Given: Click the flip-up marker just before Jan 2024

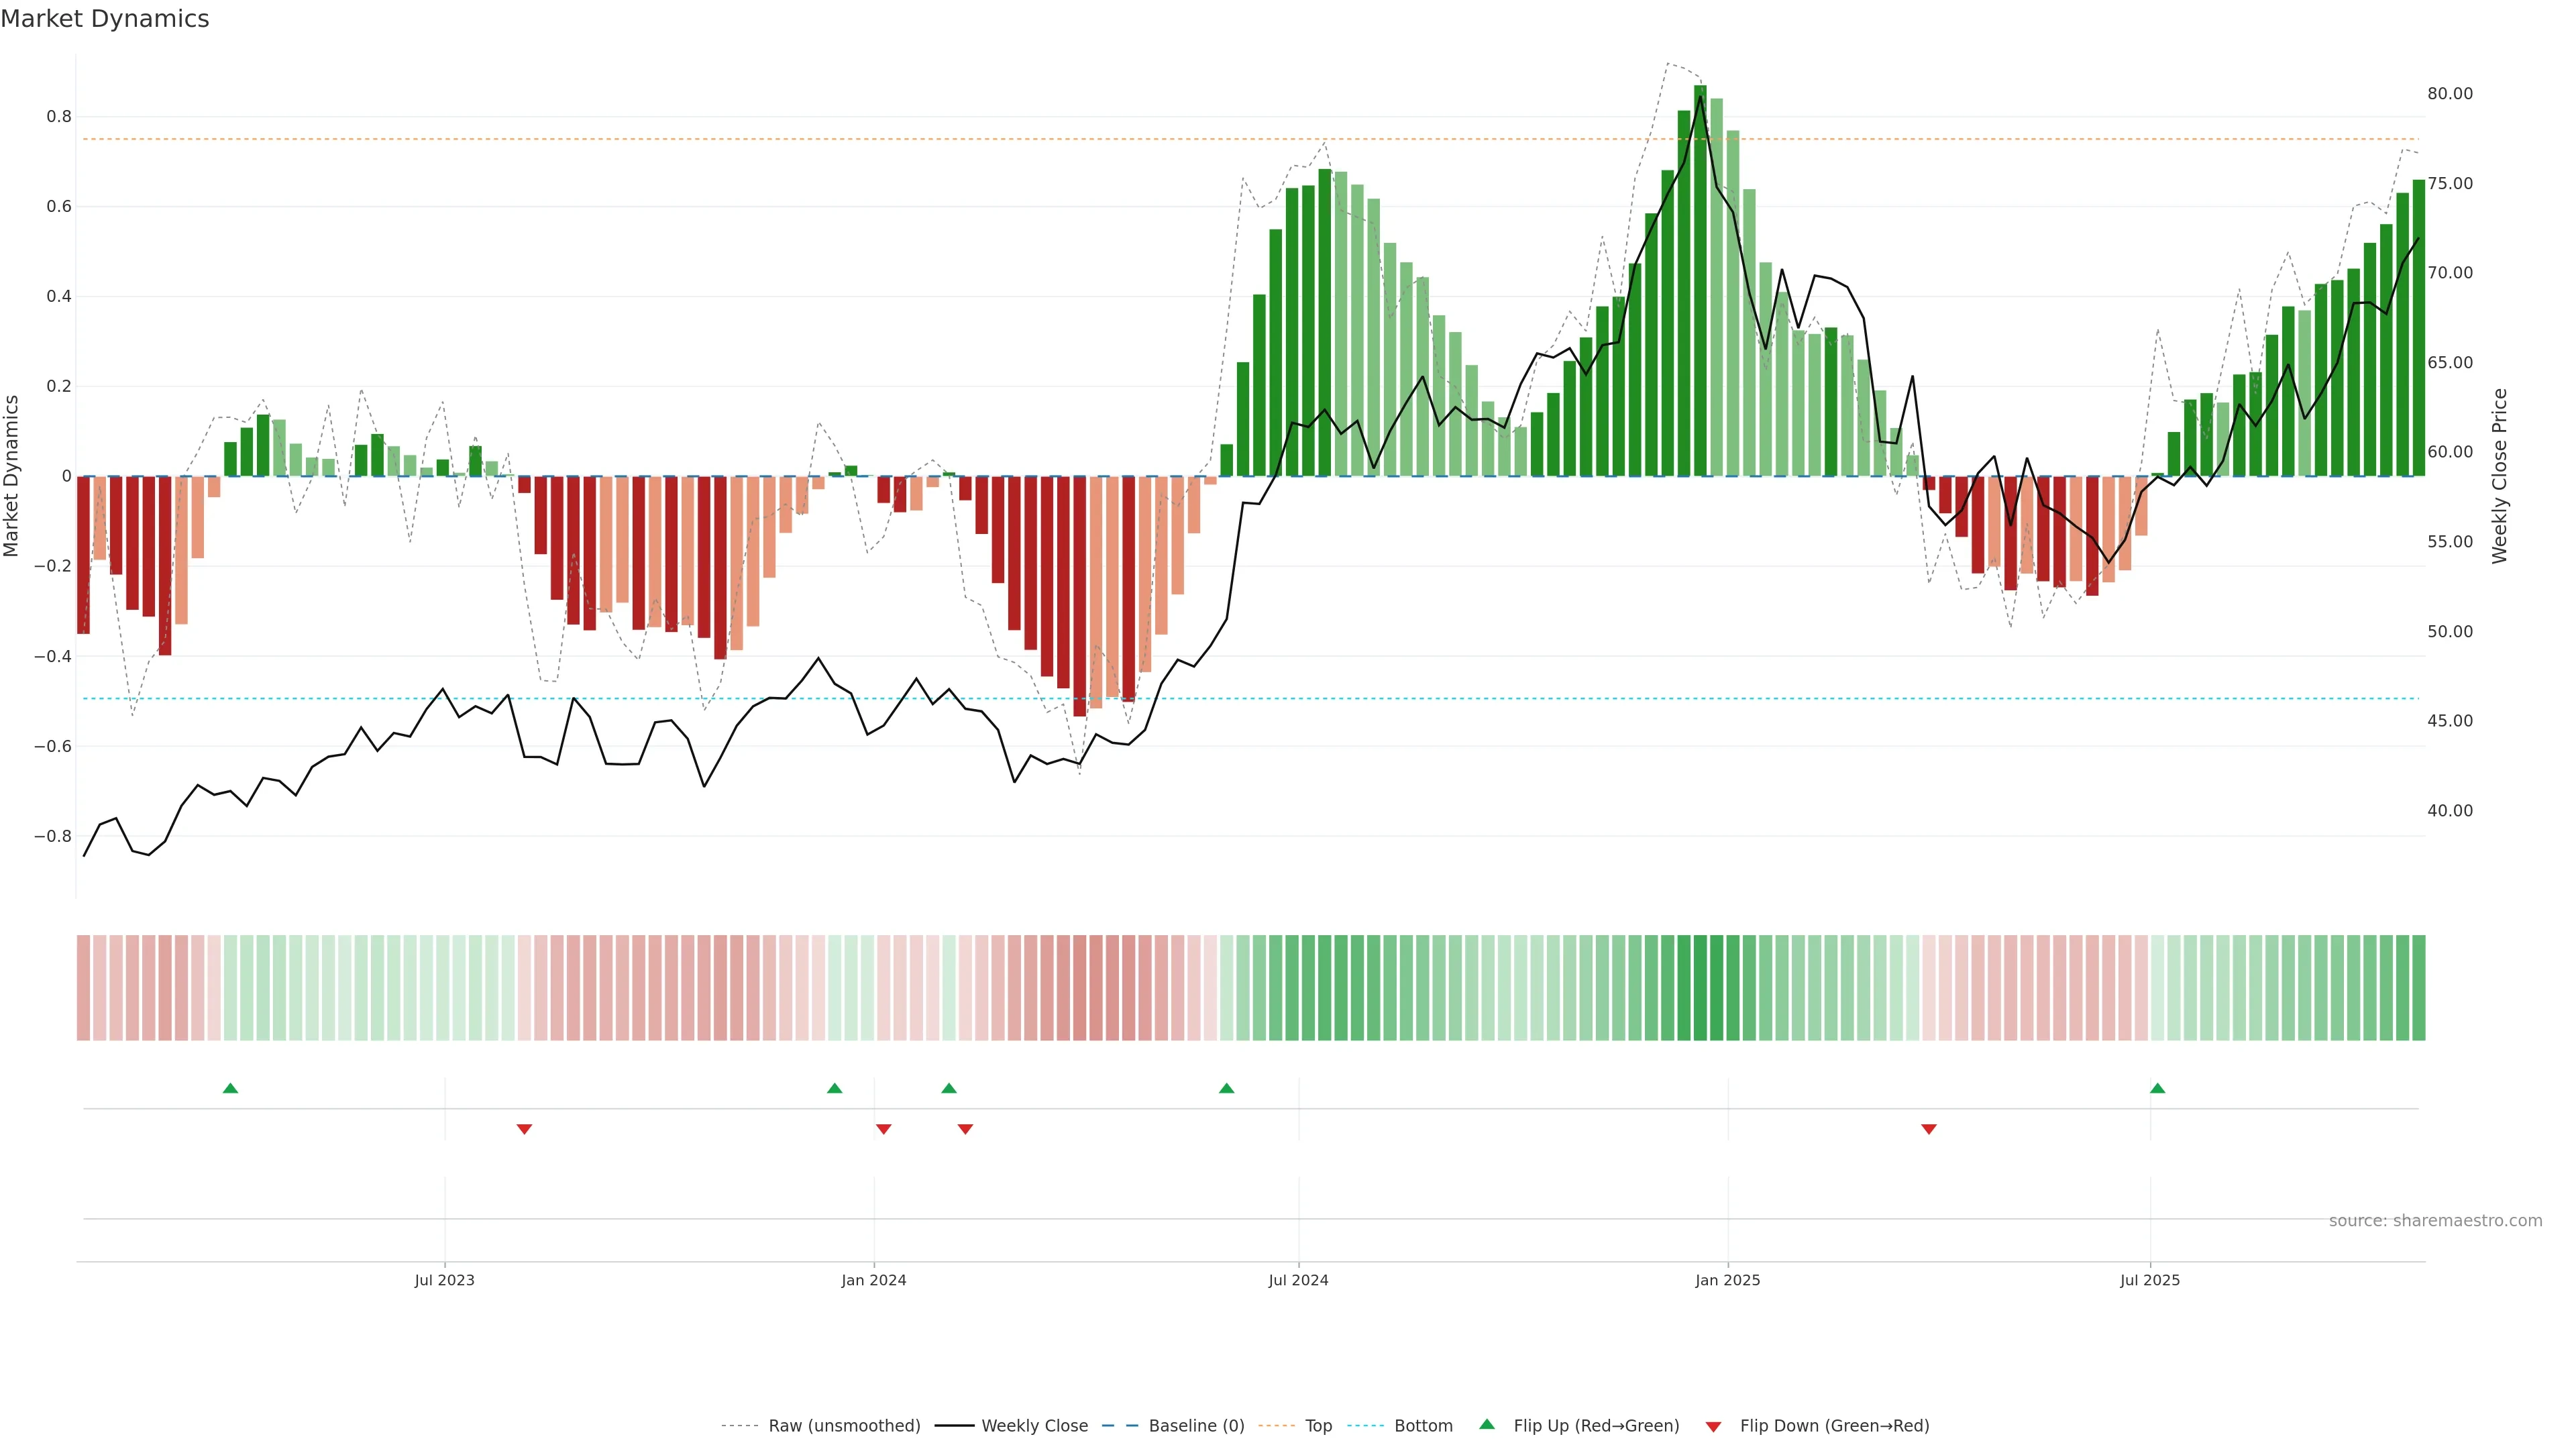Looking at the screenshot, I should tap(835, 1088).
